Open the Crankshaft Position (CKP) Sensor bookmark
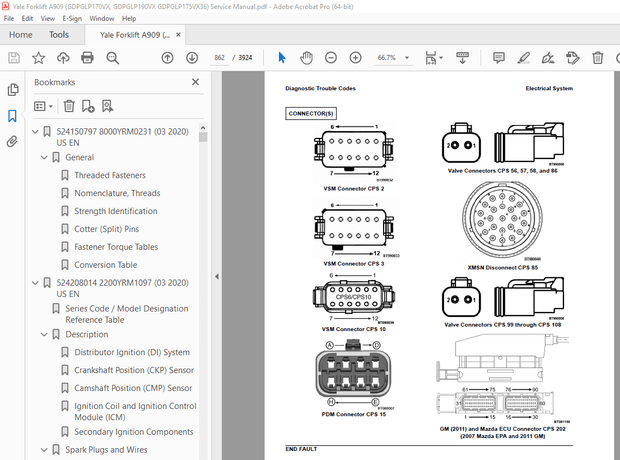Screen dimensions: 620x460 pos(134,370)
